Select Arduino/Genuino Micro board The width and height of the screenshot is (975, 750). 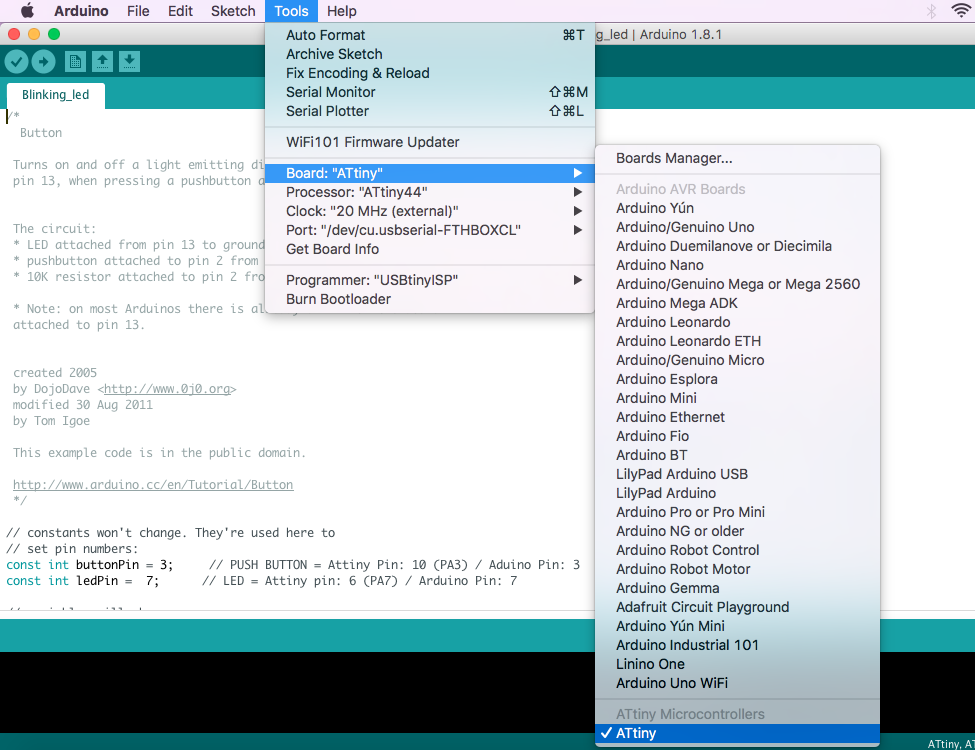737,359
